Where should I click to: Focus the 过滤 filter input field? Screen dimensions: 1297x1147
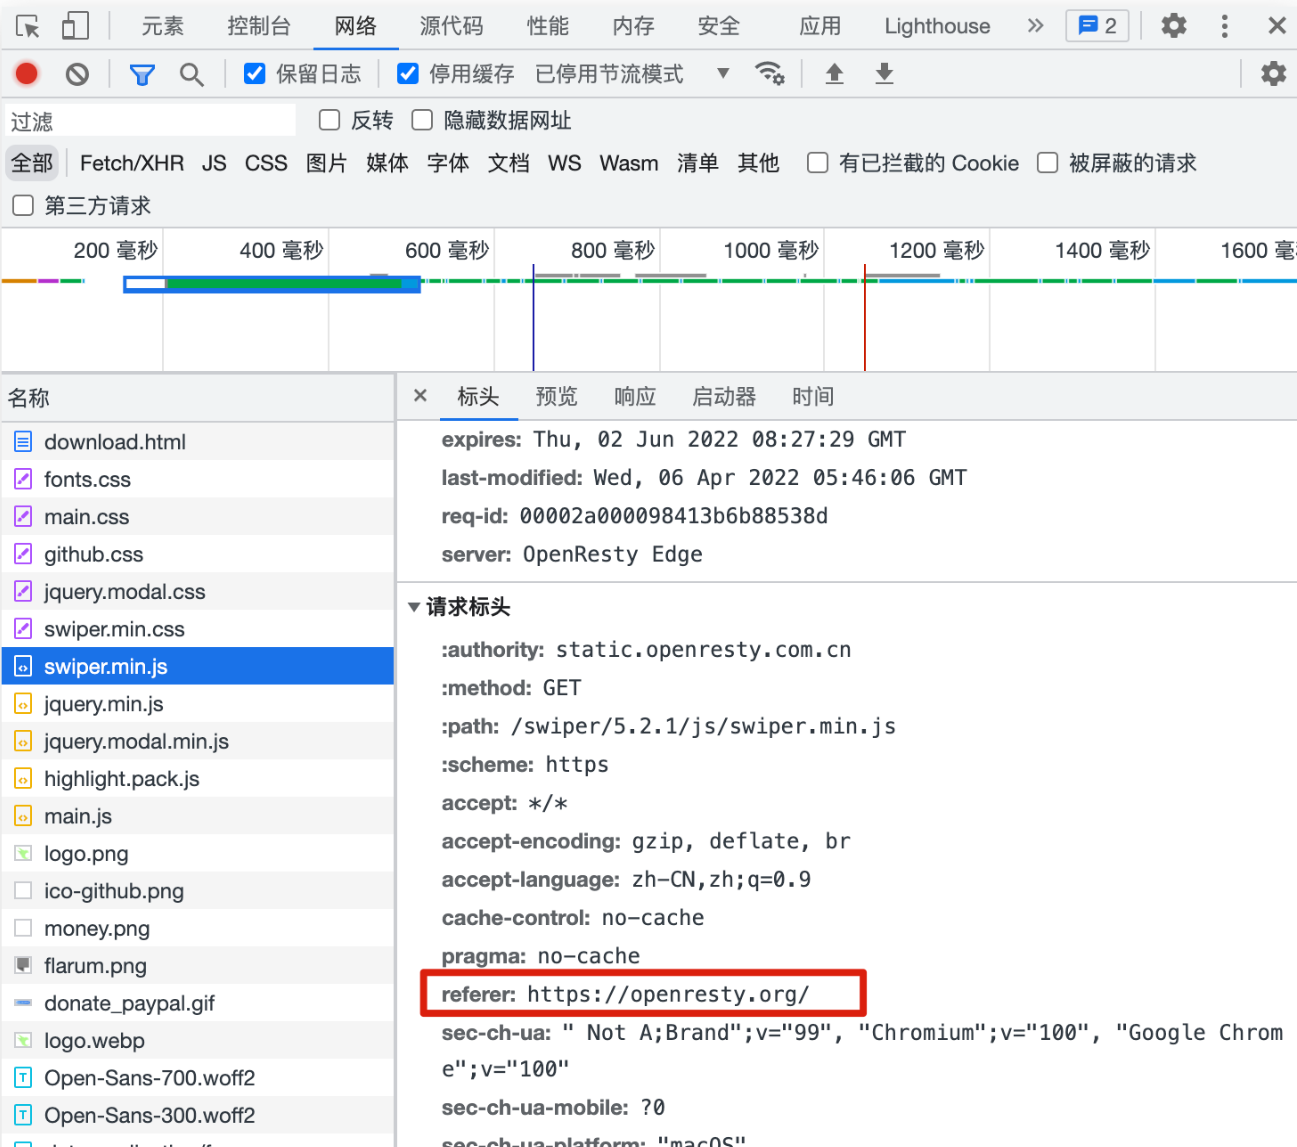[150, 121]
